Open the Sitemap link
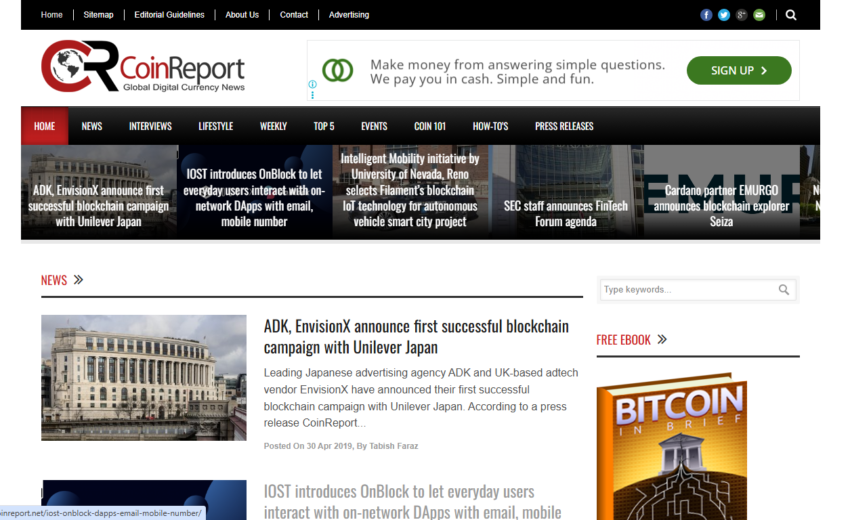The width and height of the screenshot is (850, 520). click(x=98, y=15)
